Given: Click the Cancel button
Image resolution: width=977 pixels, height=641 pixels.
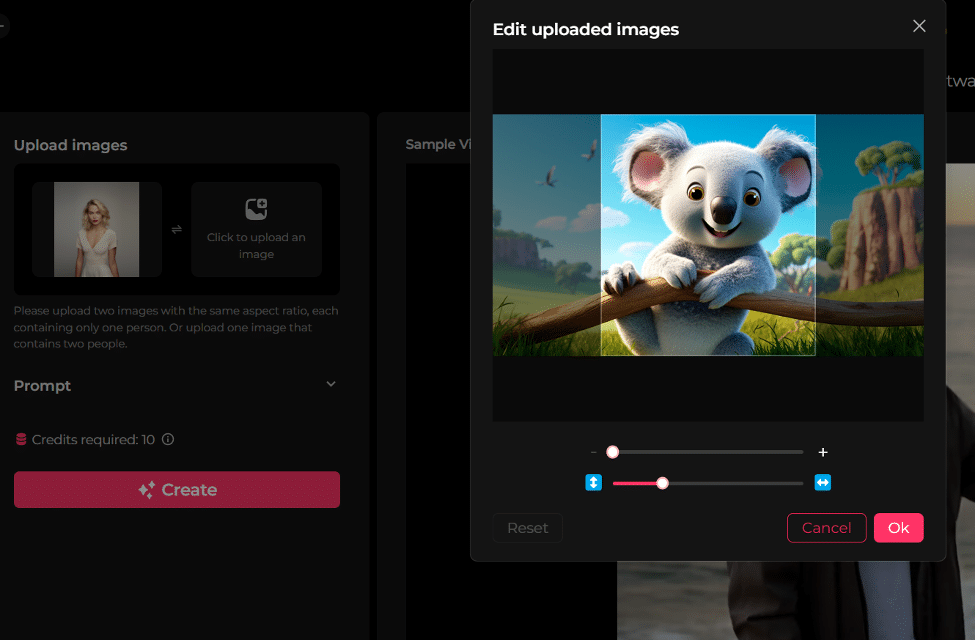Looking at the screenshot, I should pyautogui.click(x=826, y=528).
